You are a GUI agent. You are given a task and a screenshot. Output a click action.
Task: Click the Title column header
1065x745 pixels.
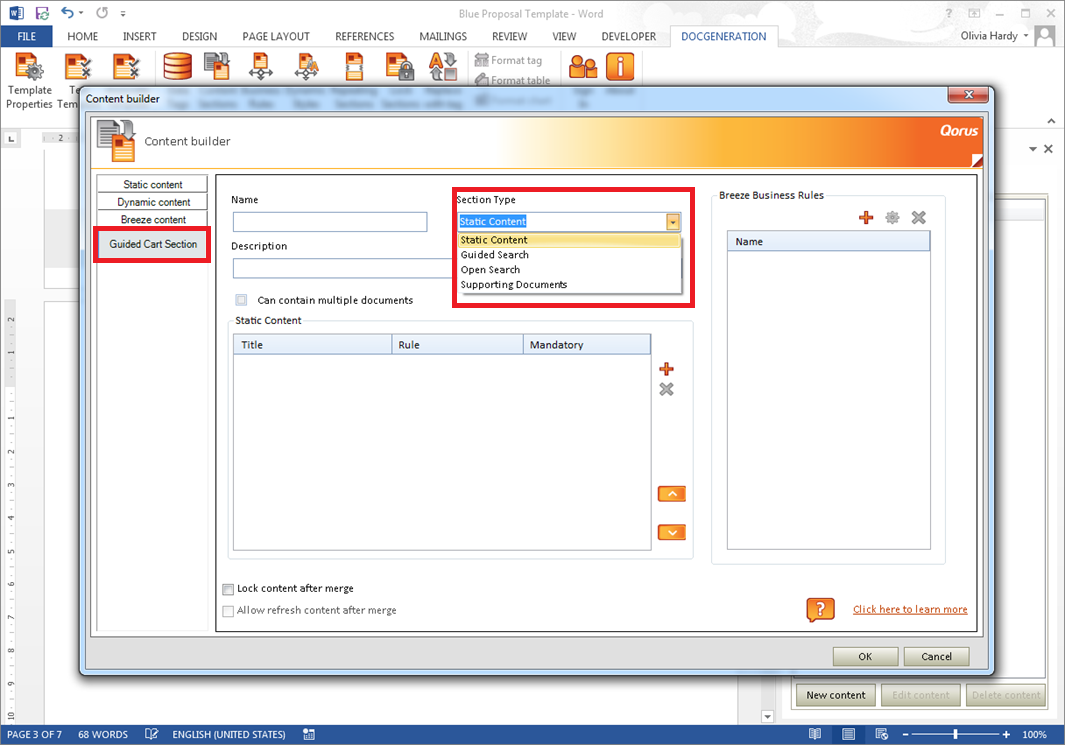[x=312, y=344]
